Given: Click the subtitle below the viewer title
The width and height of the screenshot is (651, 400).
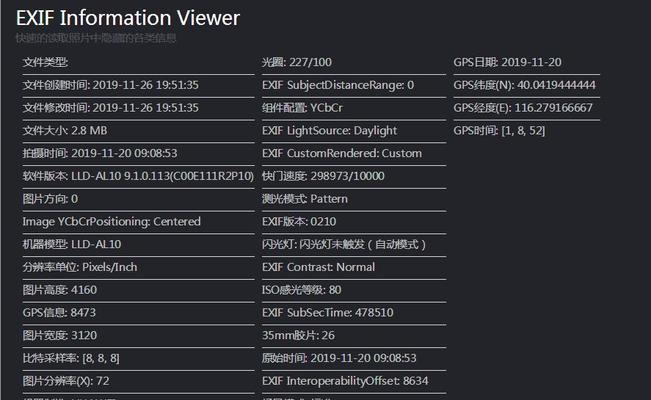Looking at the screenshot, I should [96, 38].
